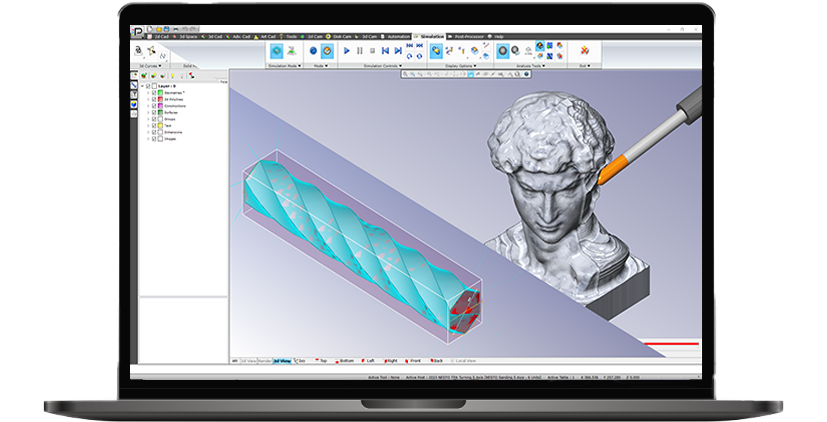Expand the 3d Polylines tree node

pyautogui.click(x=148, y=99)
